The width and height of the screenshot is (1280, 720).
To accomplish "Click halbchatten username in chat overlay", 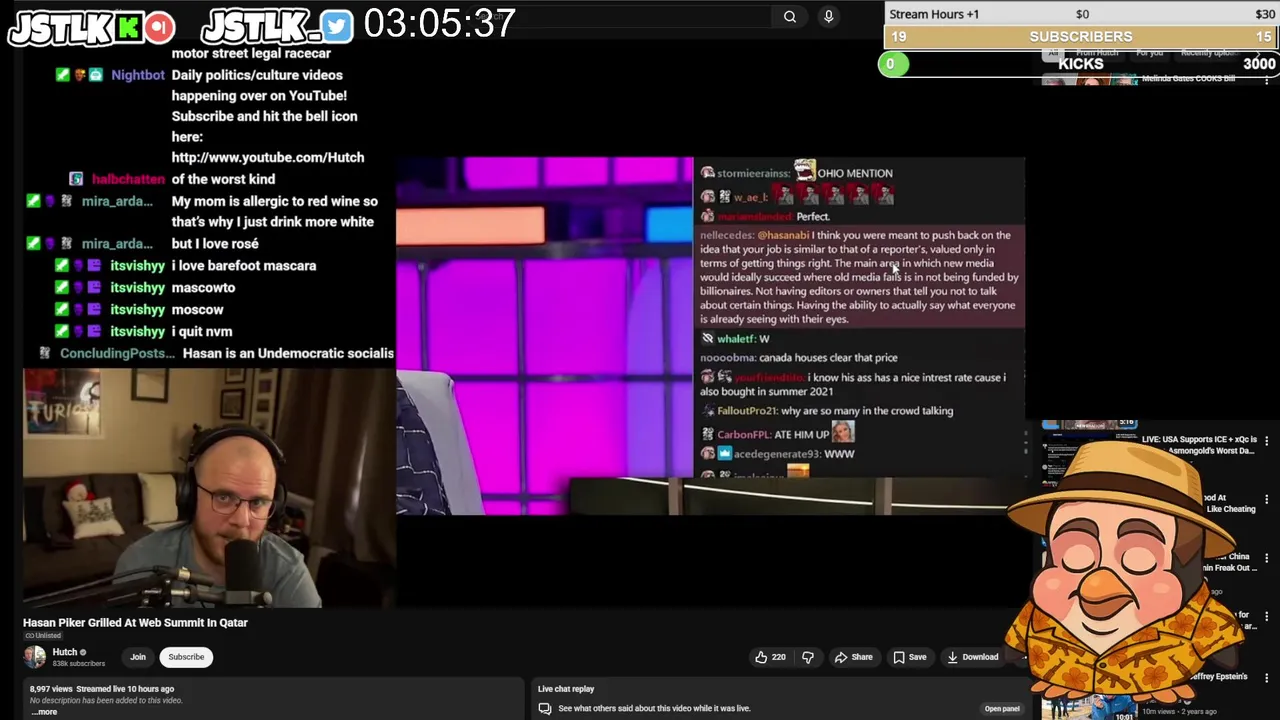I will pos(128,179).
